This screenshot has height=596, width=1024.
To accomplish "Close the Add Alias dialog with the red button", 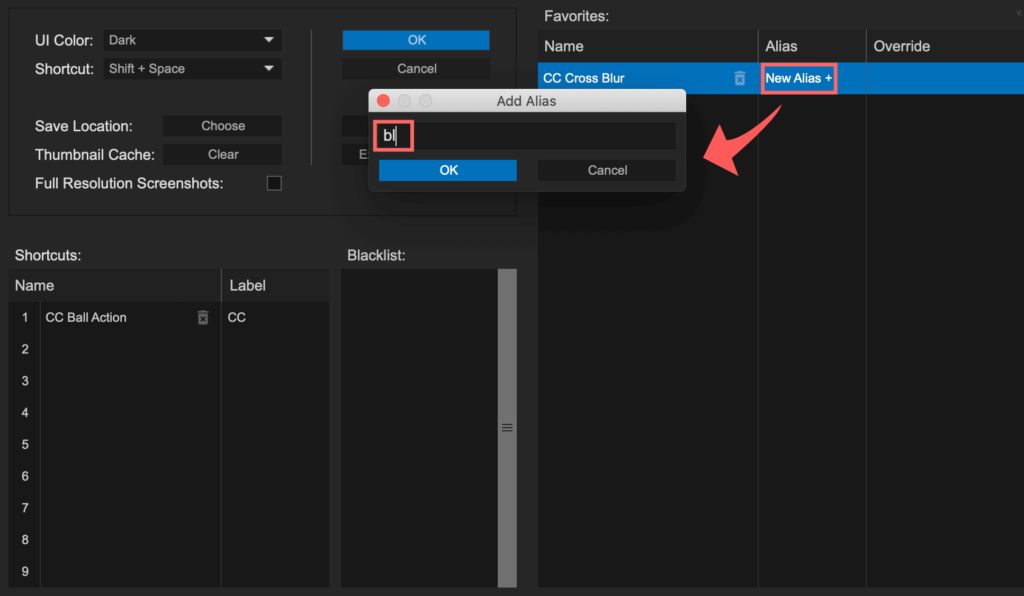I will [383, 100].
